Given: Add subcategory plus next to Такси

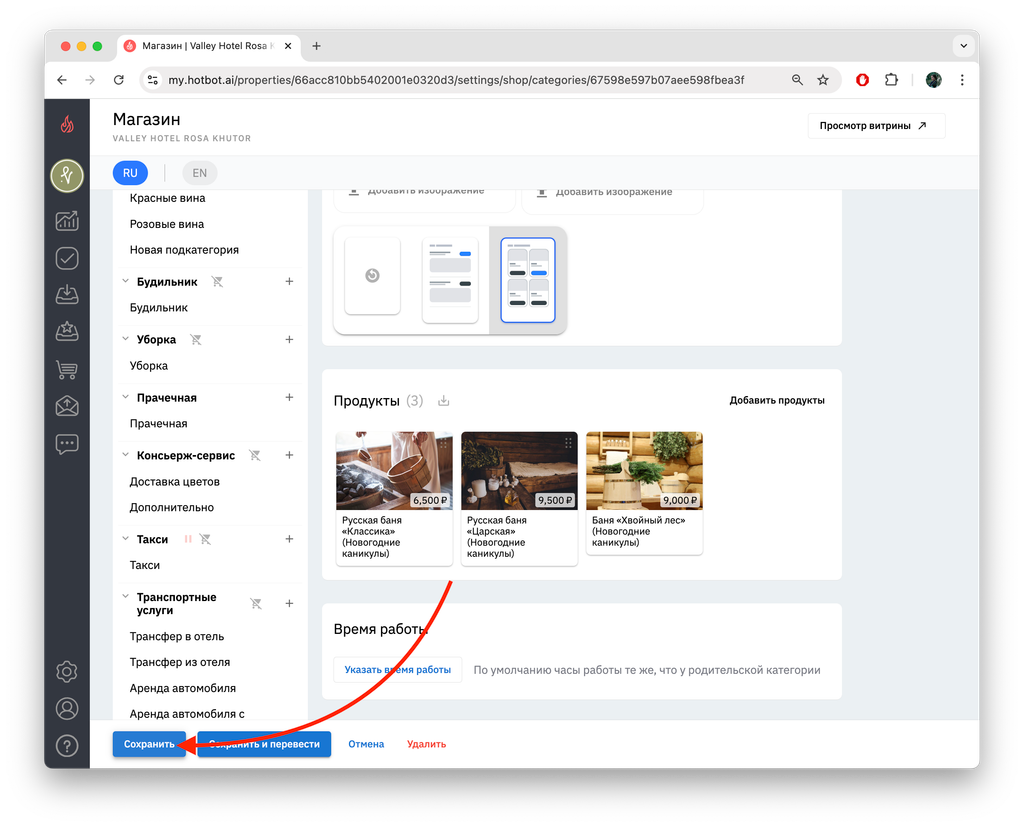Looking at the screenshot, I should coord(289,539).
